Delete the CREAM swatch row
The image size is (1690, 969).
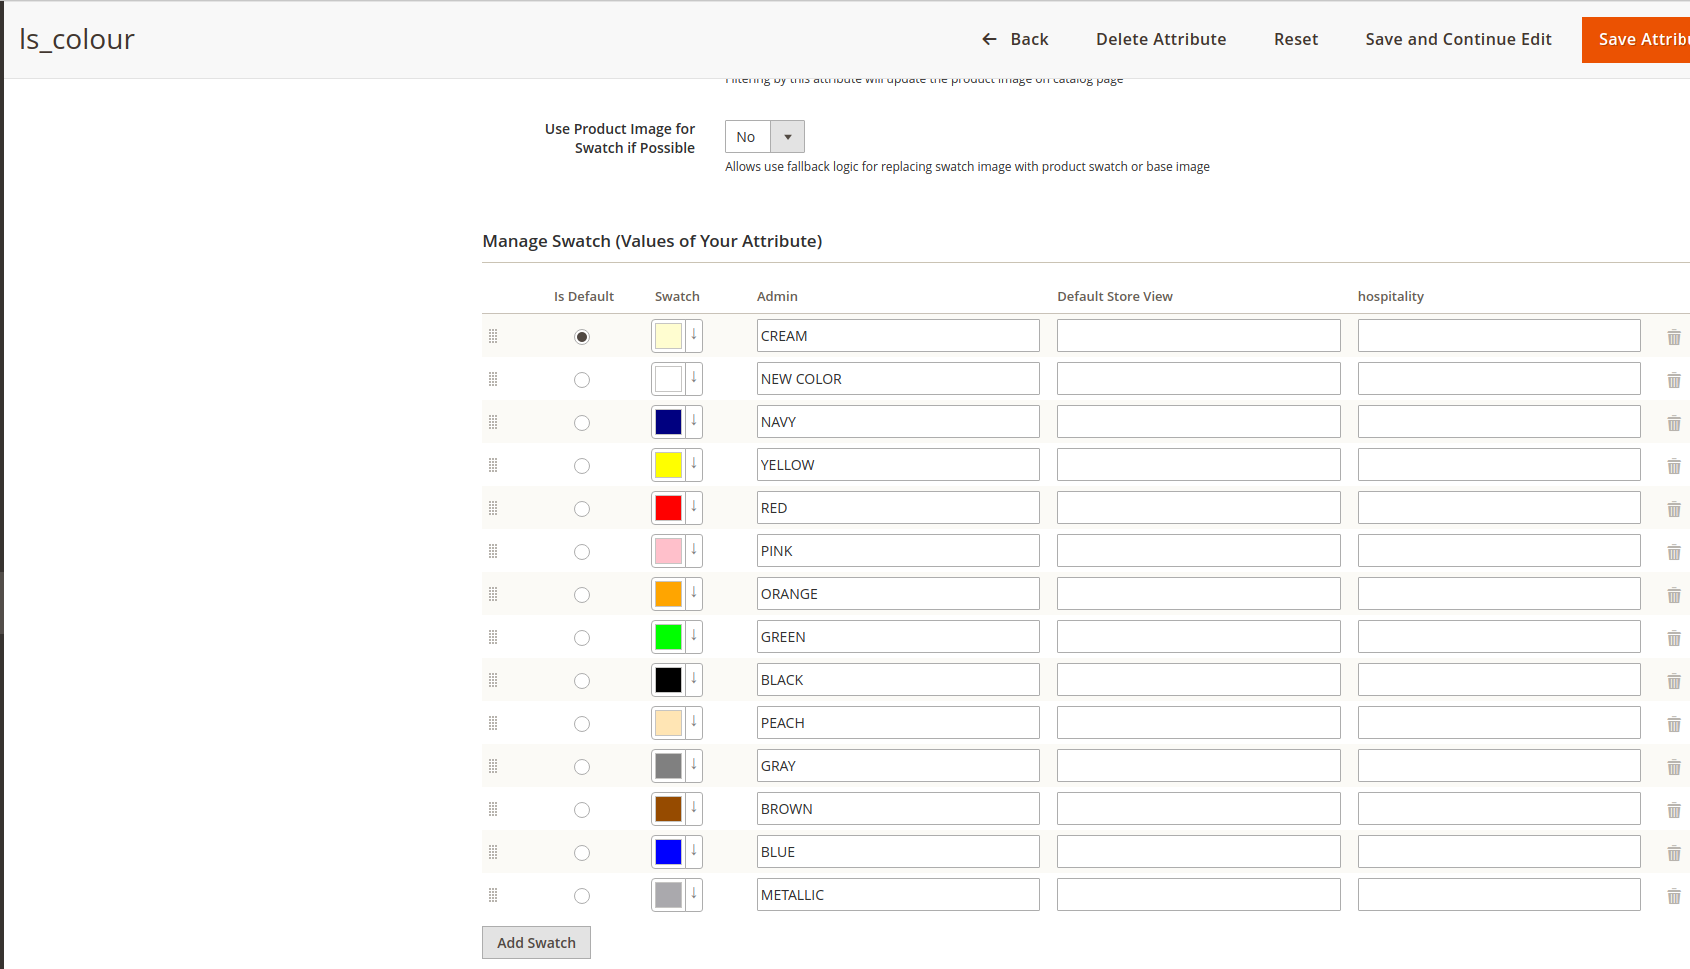[x=1673, y=337]
